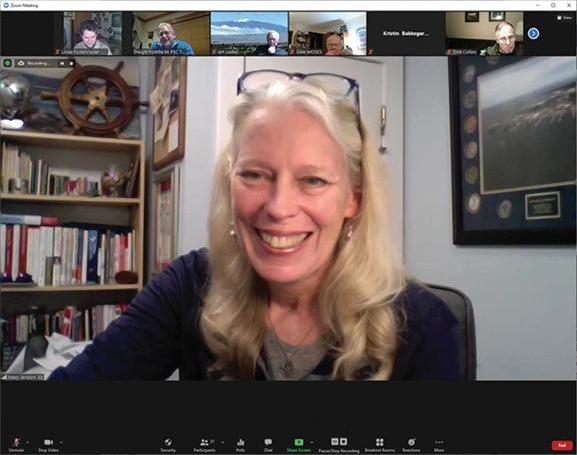The width and height of the screenshot is (577, 455).
Task: Click the green Share Screen icon
Action: [299, 442]
